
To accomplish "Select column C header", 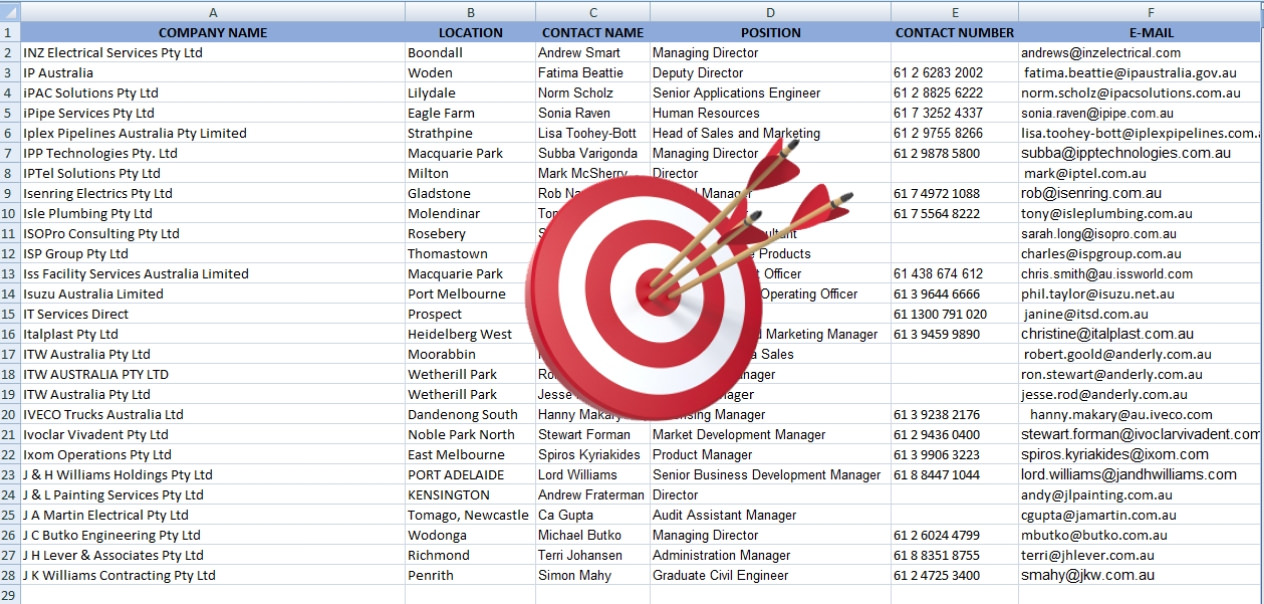I will pos(593,12).
